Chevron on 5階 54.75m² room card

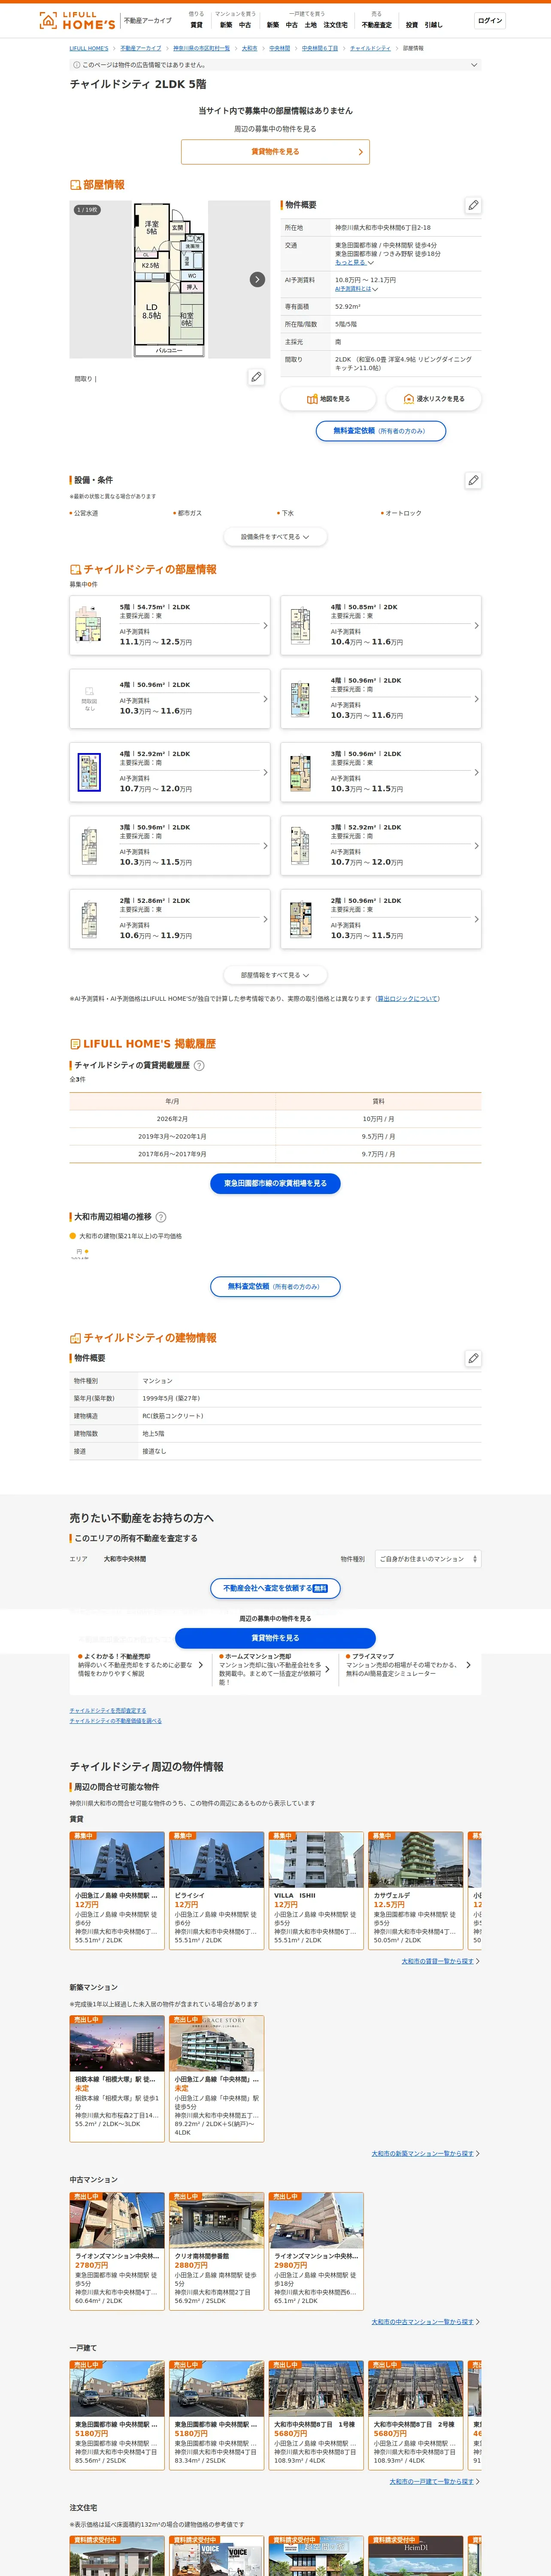[x=265, y=626]
